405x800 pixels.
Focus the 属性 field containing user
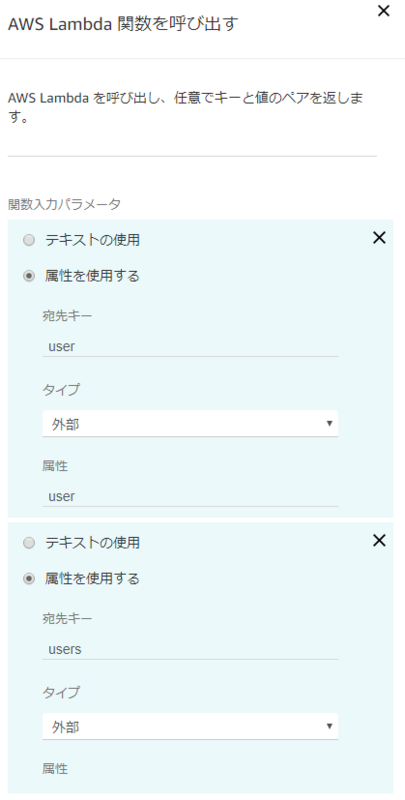point(190,496)
